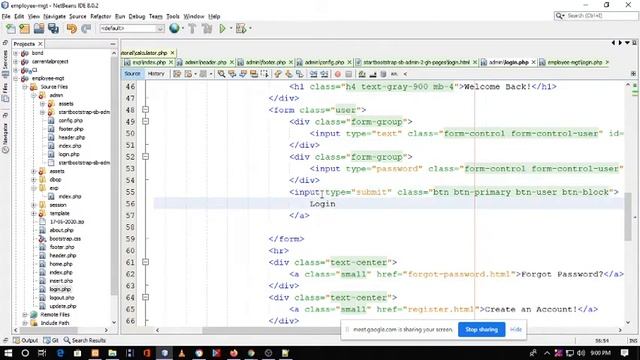Click the Hide link in sharing bar
This screenshot has width=640, height=360.
click(x=516, y=329)
